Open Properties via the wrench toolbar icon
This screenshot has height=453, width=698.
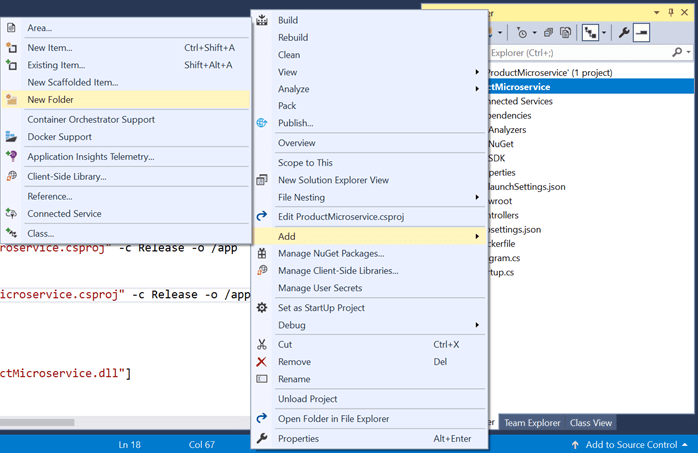pyautogui.click(x=624, y=32)
